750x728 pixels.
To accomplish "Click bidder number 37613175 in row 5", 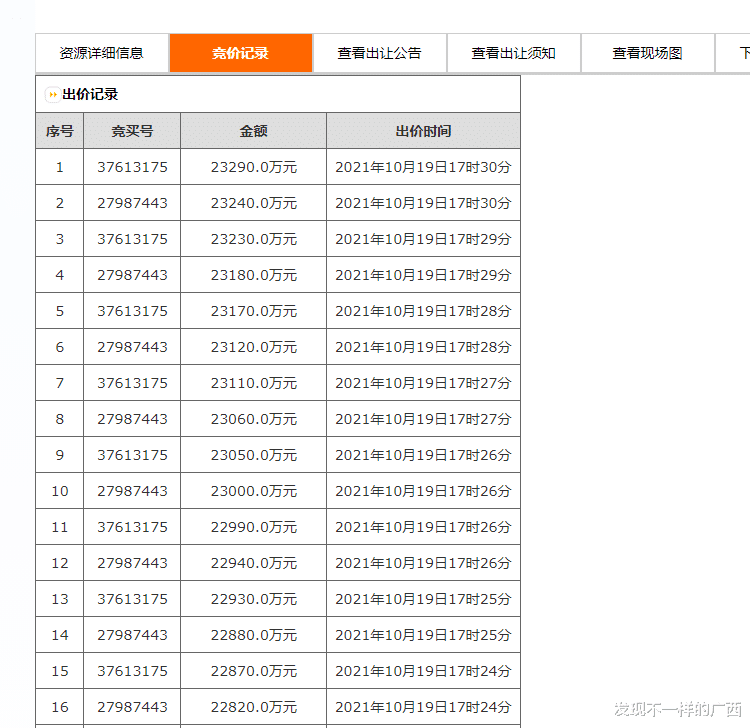I will (132, 311).
